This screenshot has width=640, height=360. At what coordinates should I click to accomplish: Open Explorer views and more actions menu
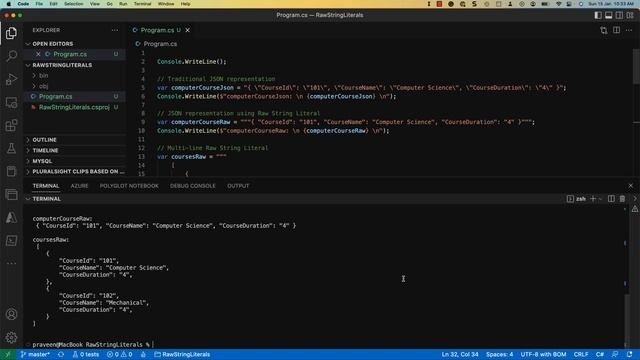click(115, 30)
